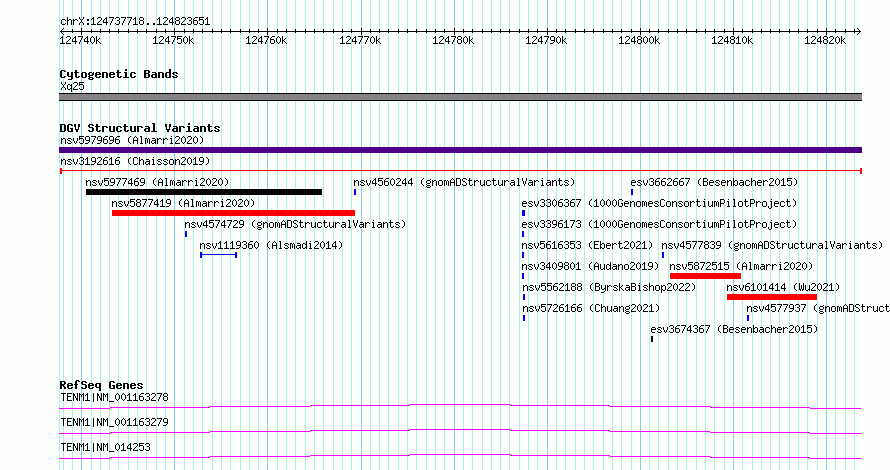Click the Cytogenetic Bands track title

(119, 74)
